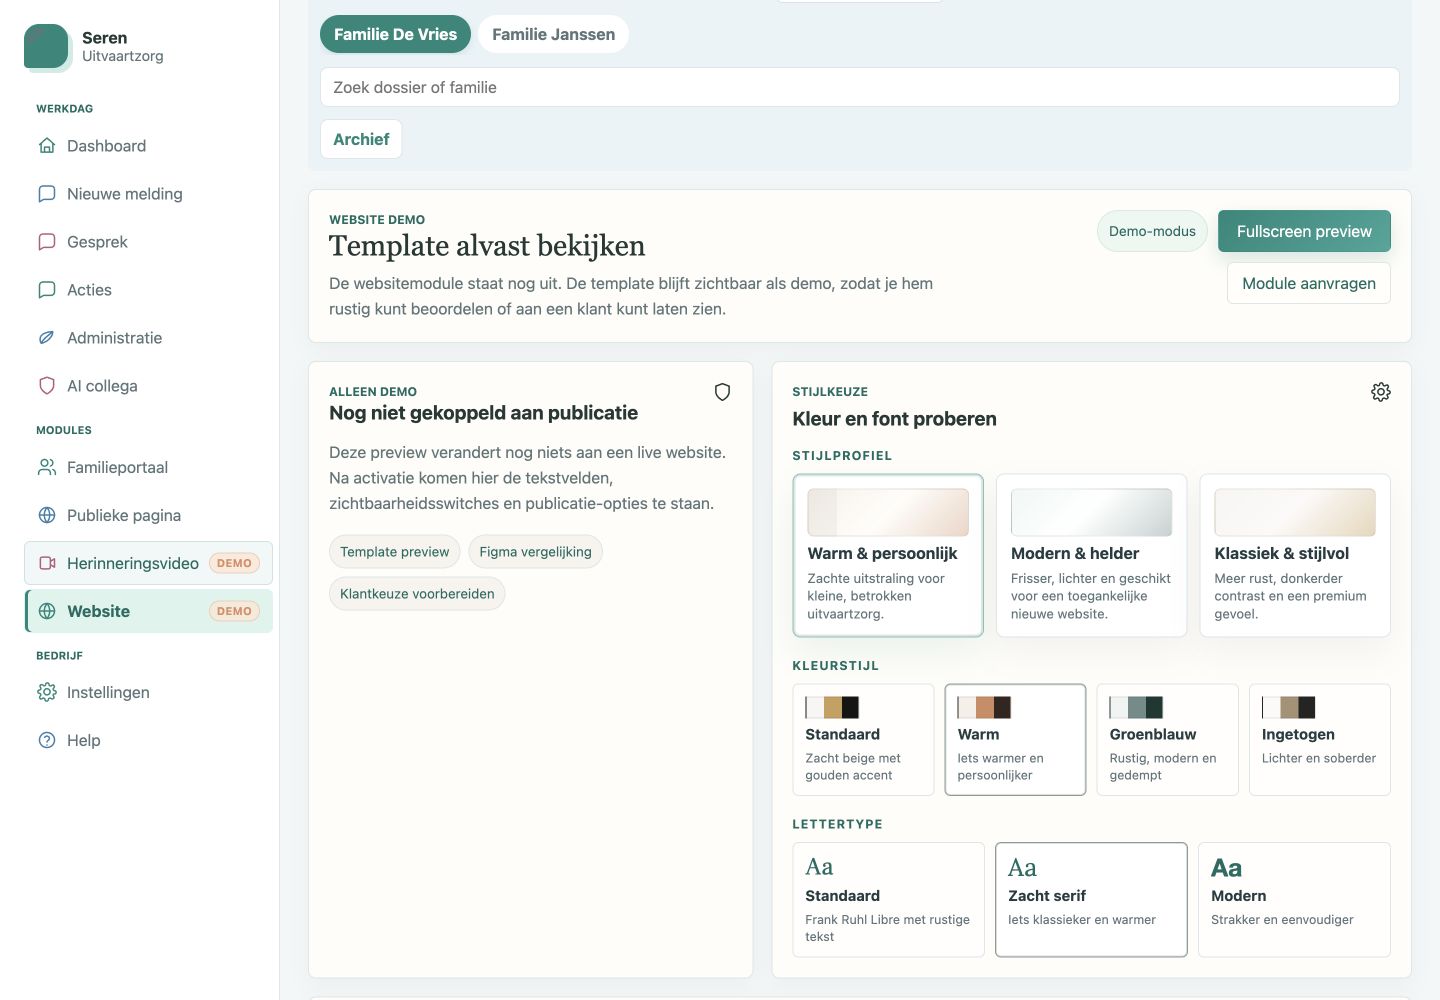1440x1000 pixels.
Task: Click the AI collega shield icon
Action: [47, 386]
